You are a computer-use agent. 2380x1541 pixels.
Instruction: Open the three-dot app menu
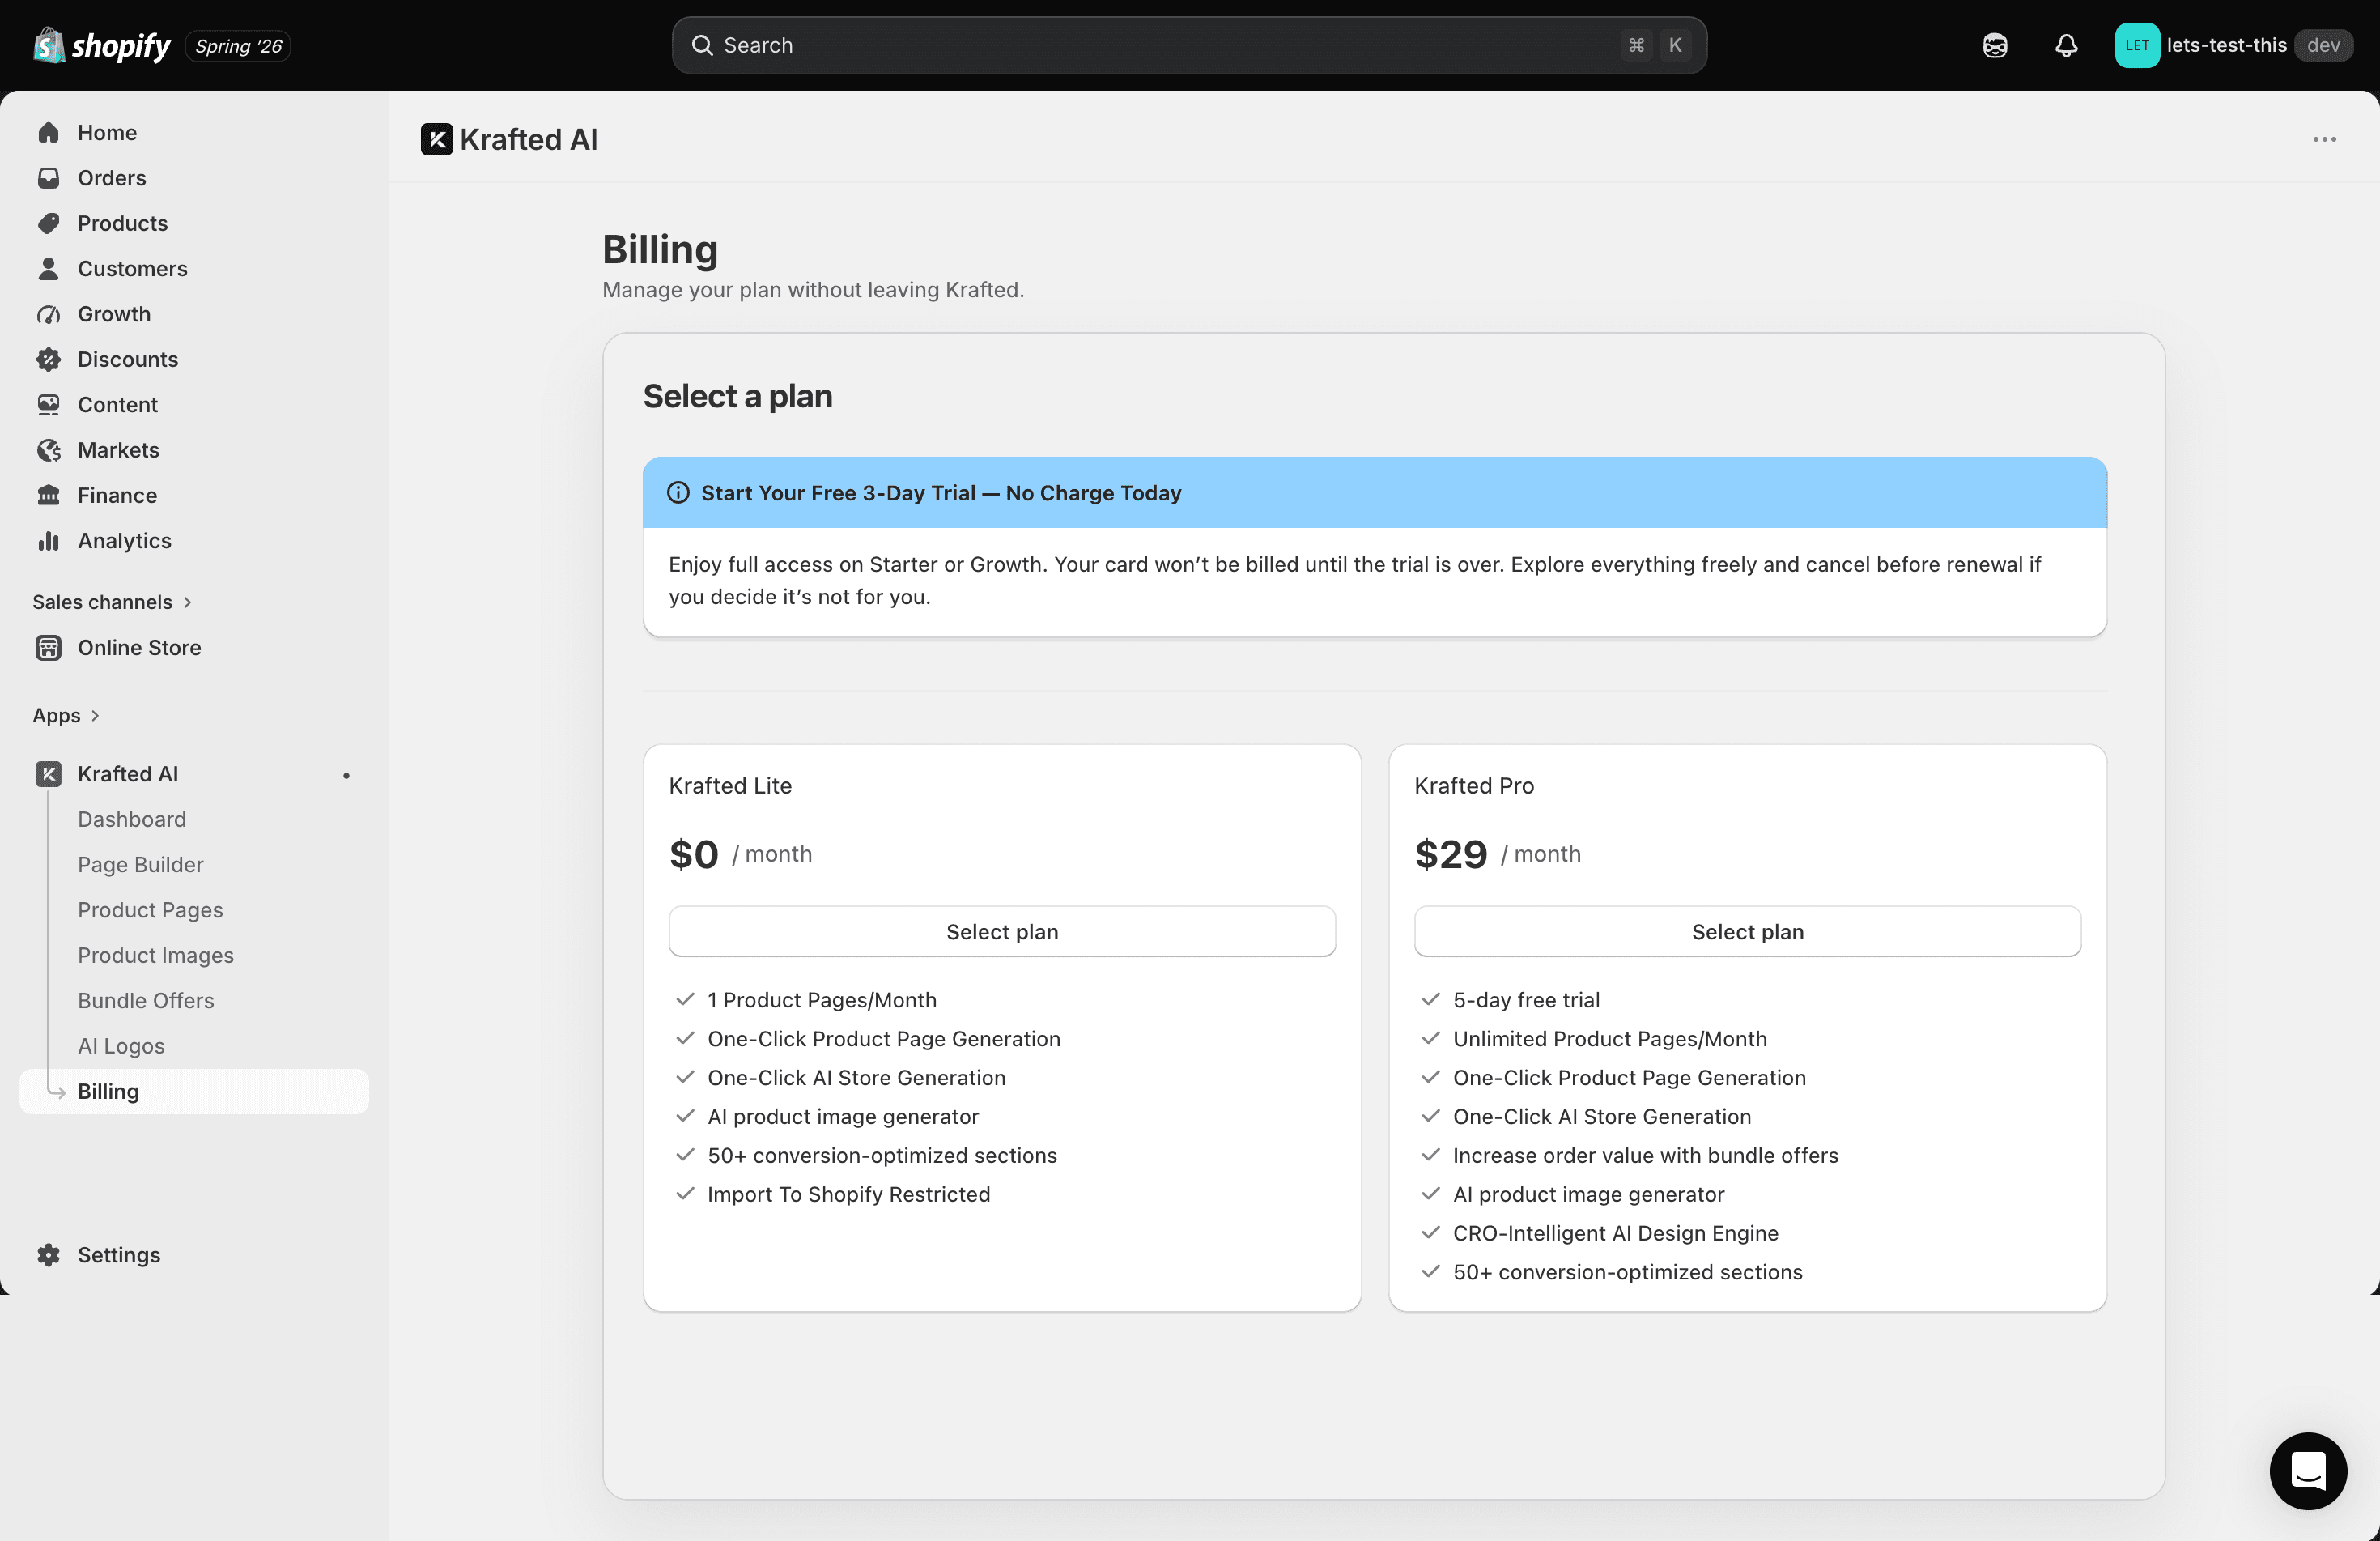click(x=2324, y=139)
